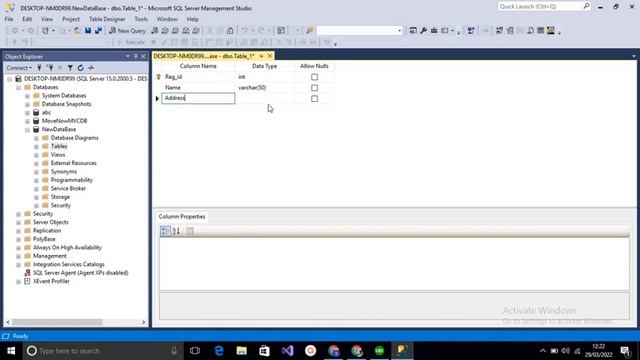Expand the Programmability folder
The width and height of the screenshot is (640, 360).
pyautogui.click(x=36, y=180)
